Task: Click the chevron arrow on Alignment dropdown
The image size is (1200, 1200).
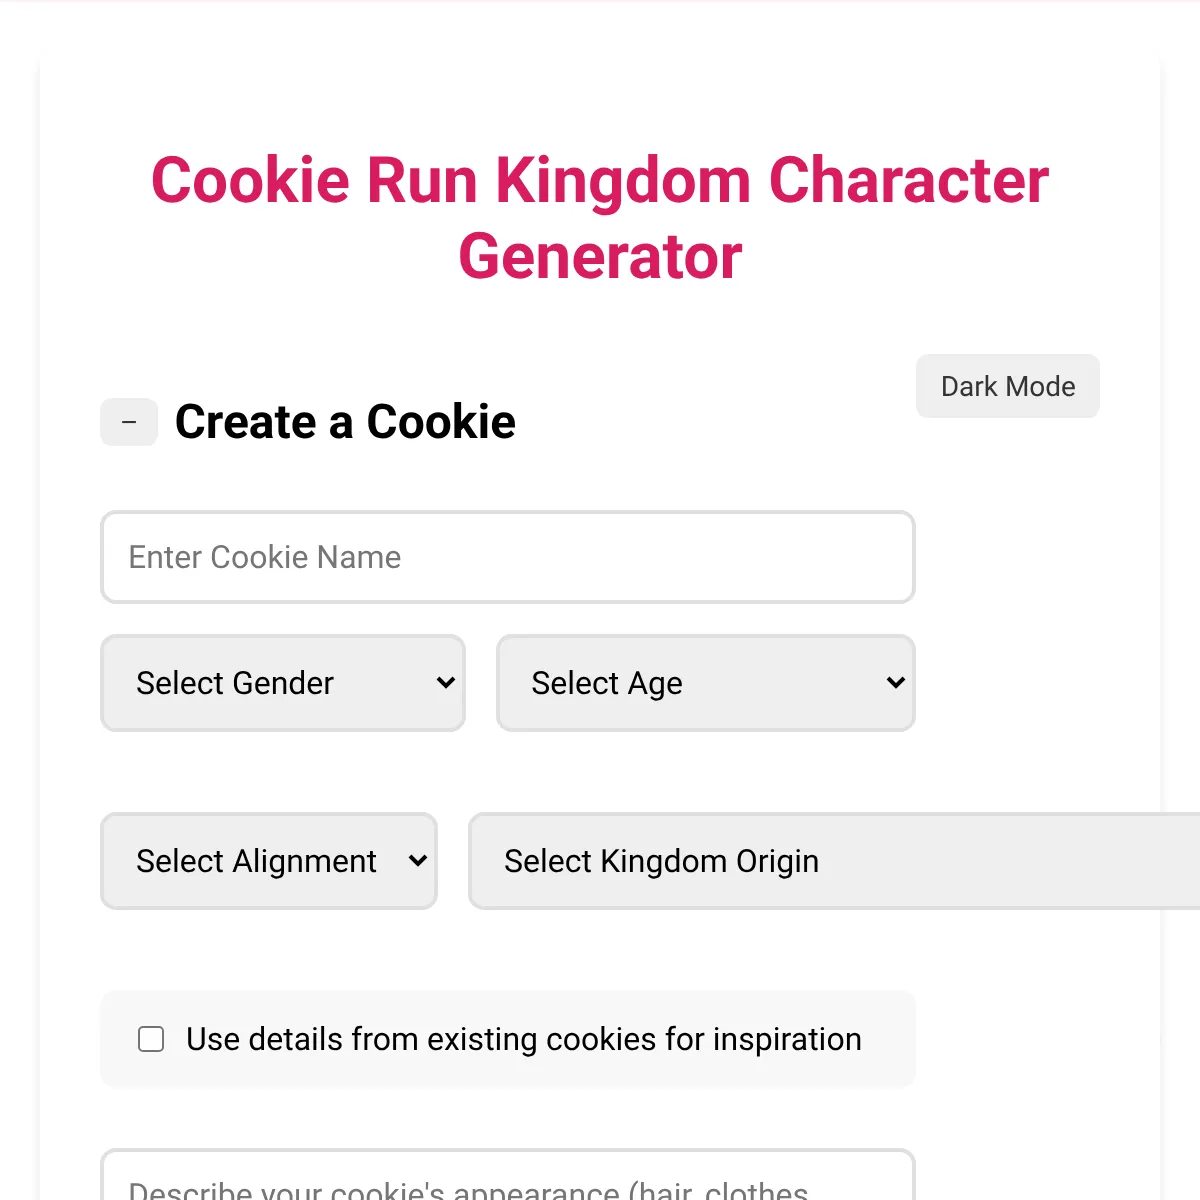Action: click(x=418, y=861)
